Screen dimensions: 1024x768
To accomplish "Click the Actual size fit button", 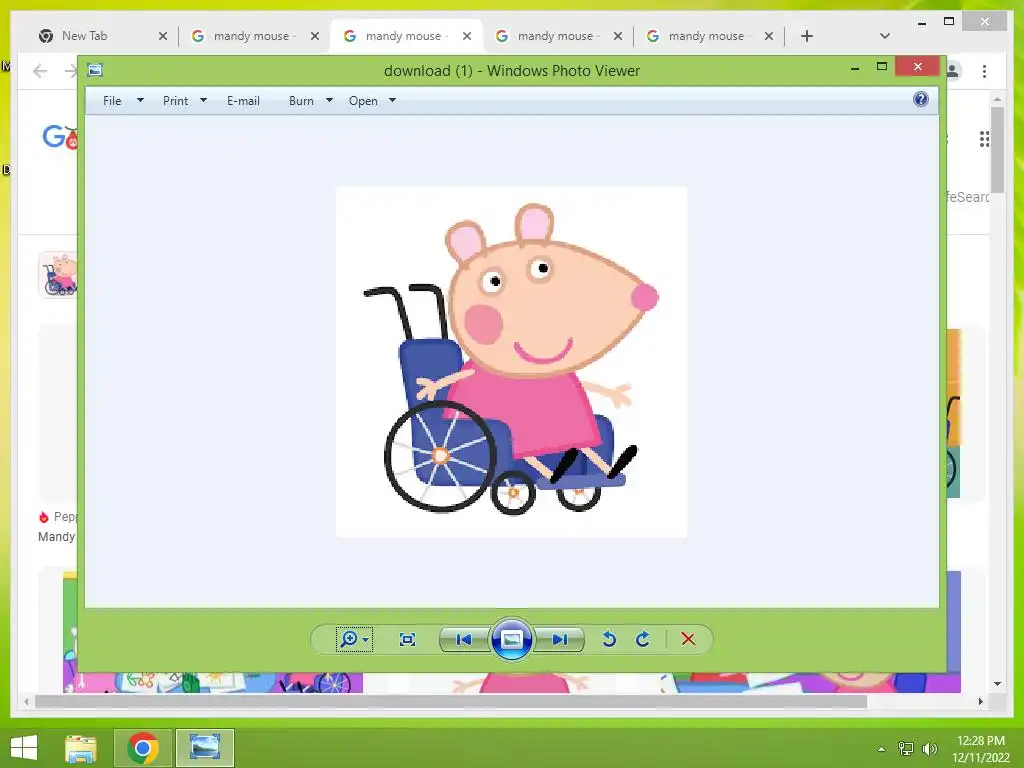I will [x=407, y=639].
